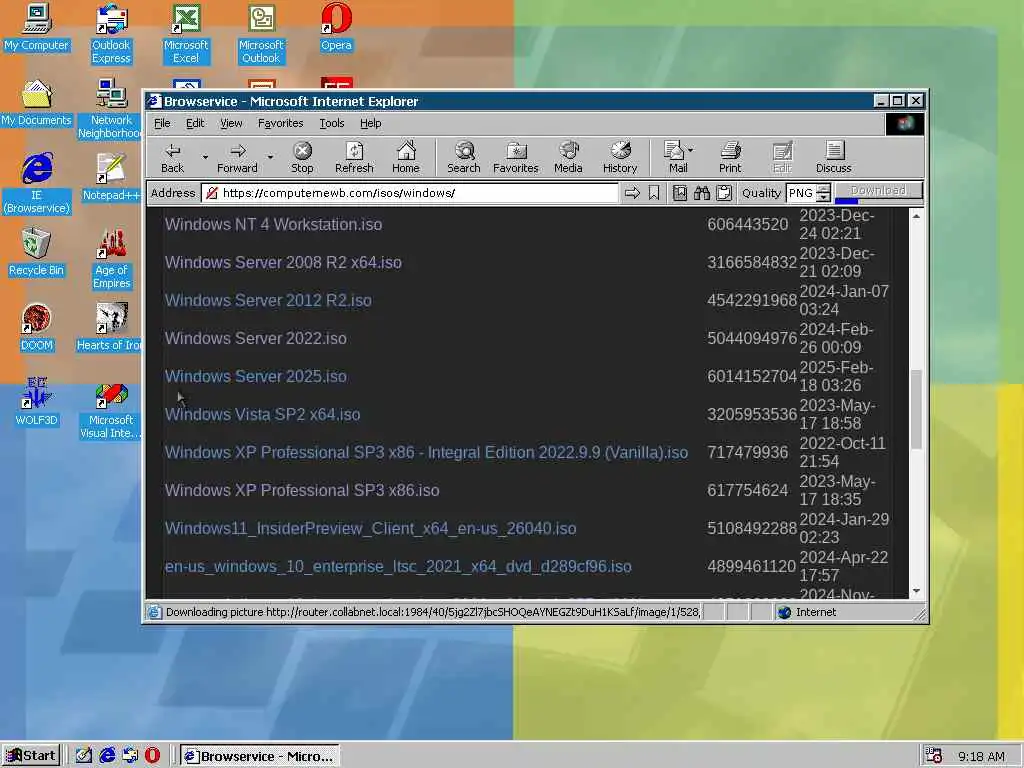Viewport: 1024px width, 768px height.
Task: Click the My Computer desktop icon
Action: pyautogui.click(x=37, y=27)
